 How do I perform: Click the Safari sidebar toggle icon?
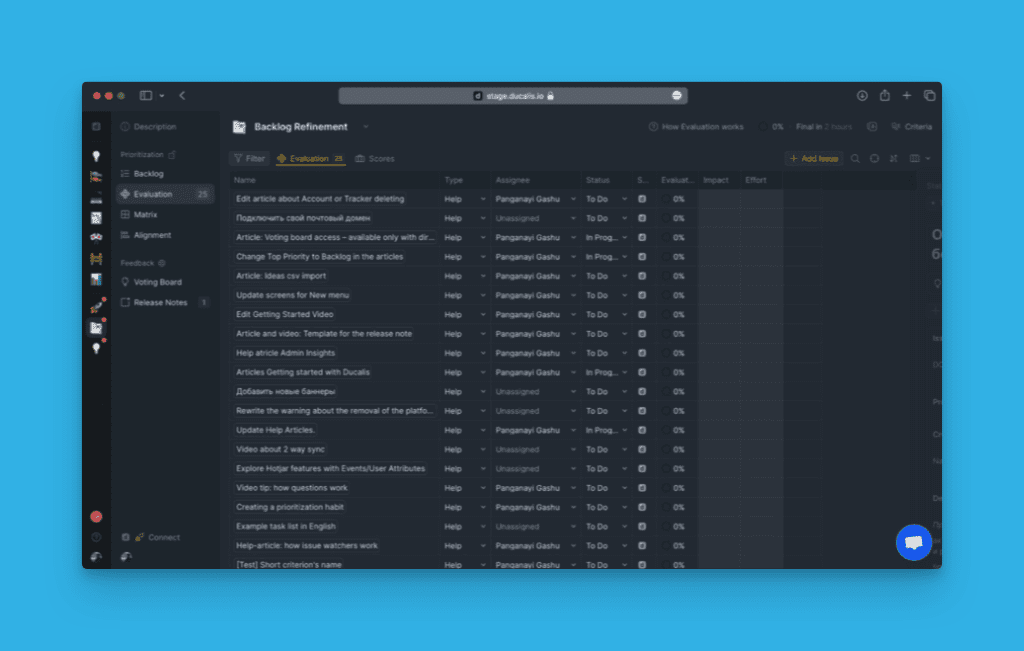[x=146, y=96]
